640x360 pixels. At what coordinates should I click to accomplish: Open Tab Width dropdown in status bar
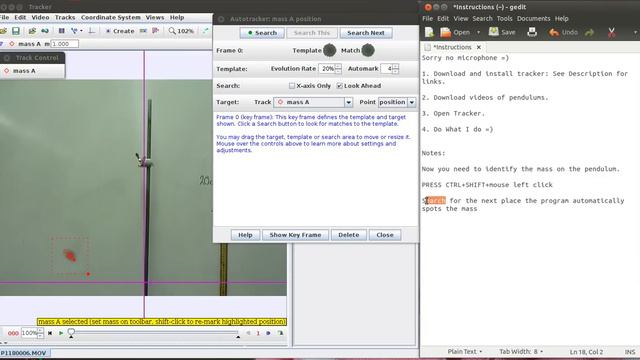click(521, 351)
